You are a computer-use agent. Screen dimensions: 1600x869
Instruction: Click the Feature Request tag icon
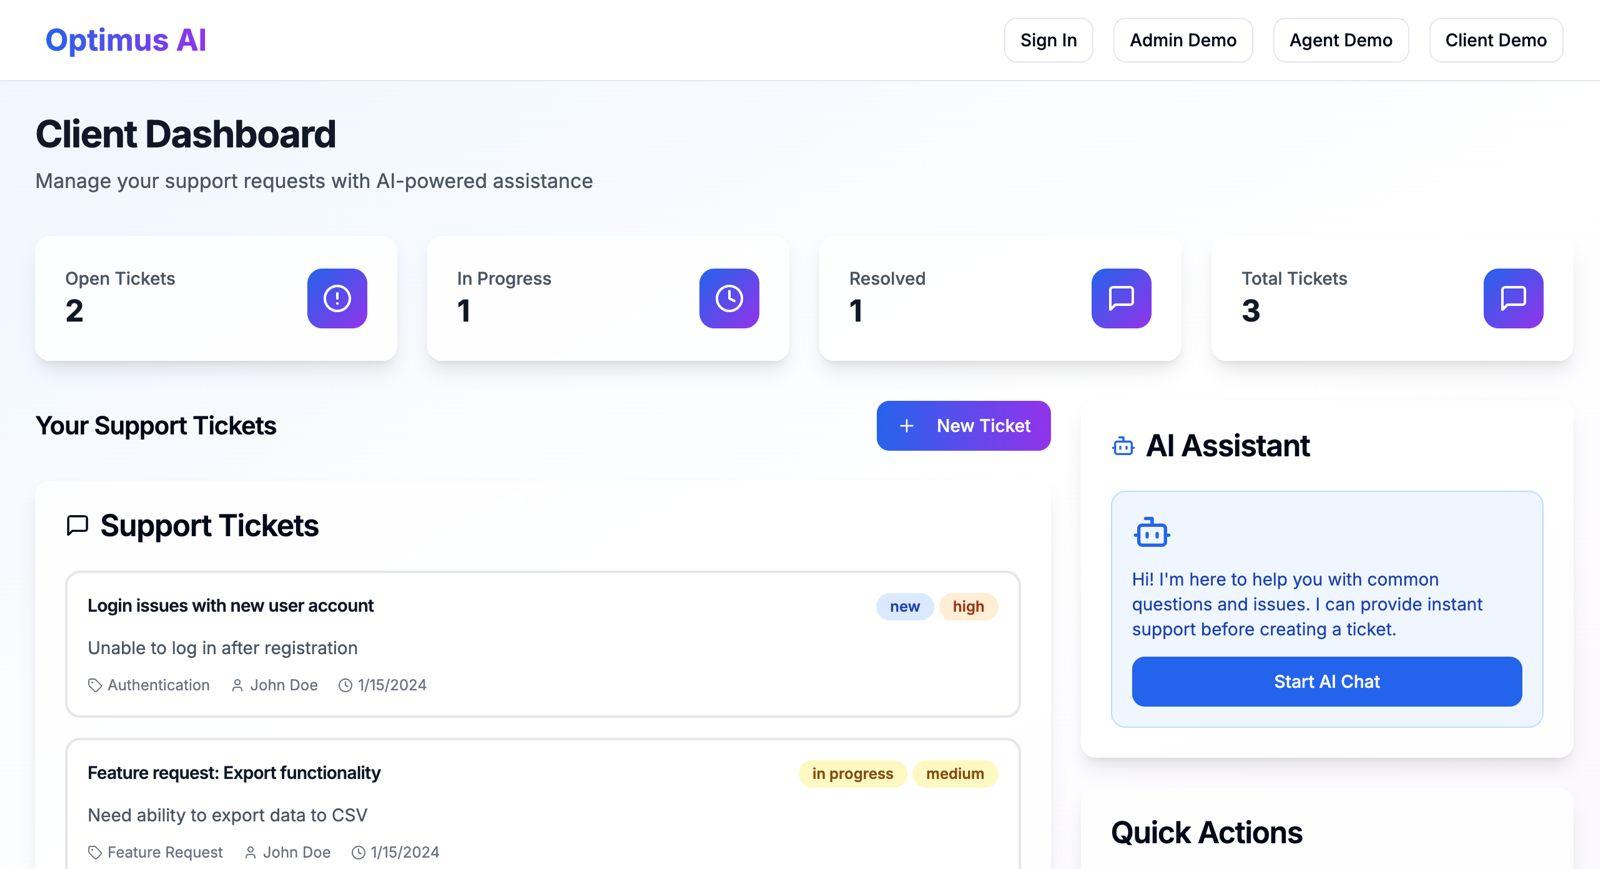[95, 853]
